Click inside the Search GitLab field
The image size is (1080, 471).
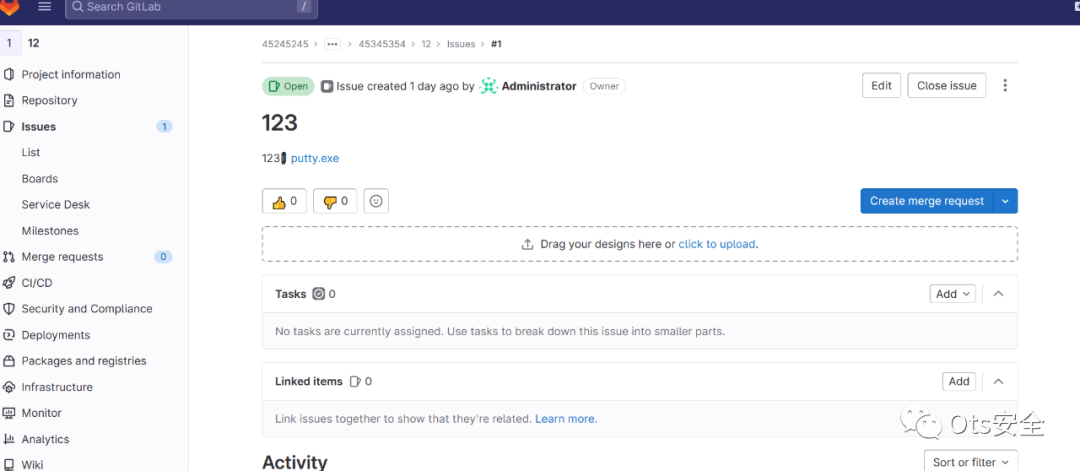click(191, 8)
